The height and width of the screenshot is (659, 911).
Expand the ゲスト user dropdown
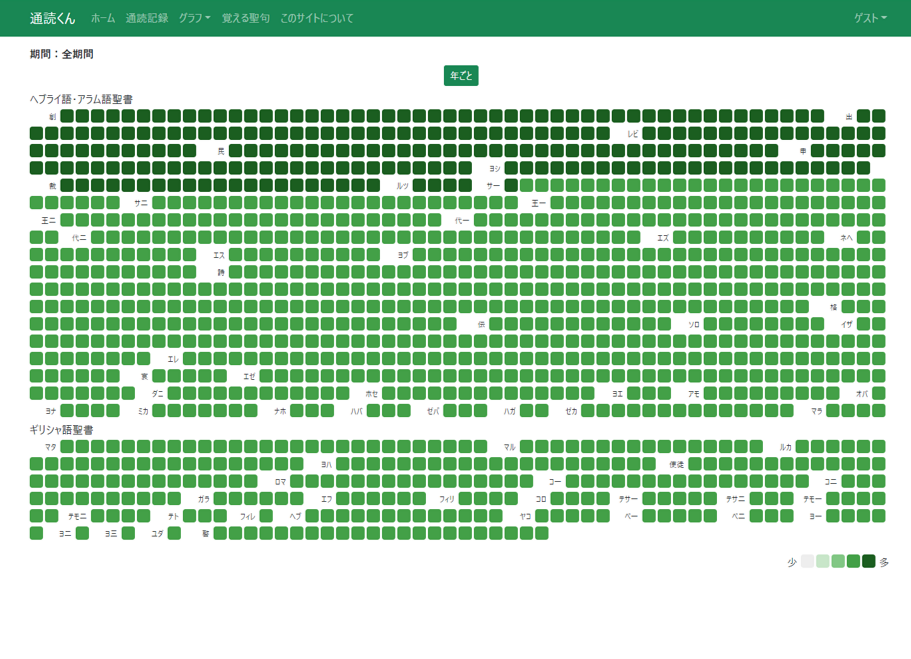[869, 18]
